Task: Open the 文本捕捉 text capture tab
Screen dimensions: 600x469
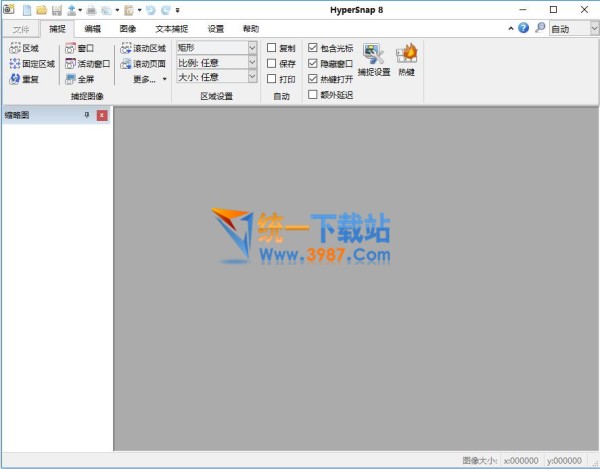Action: 171,29
